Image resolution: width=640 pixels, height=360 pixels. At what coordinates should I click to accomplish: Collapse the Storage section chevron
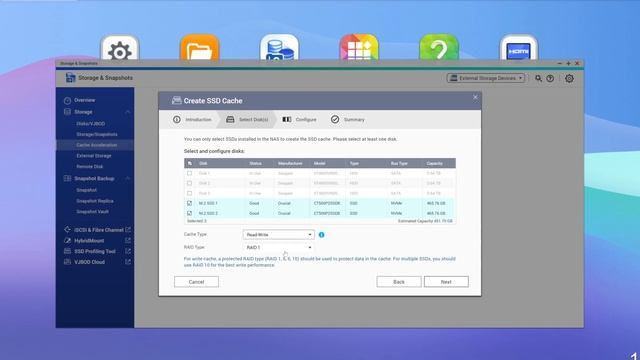(128, 111)
